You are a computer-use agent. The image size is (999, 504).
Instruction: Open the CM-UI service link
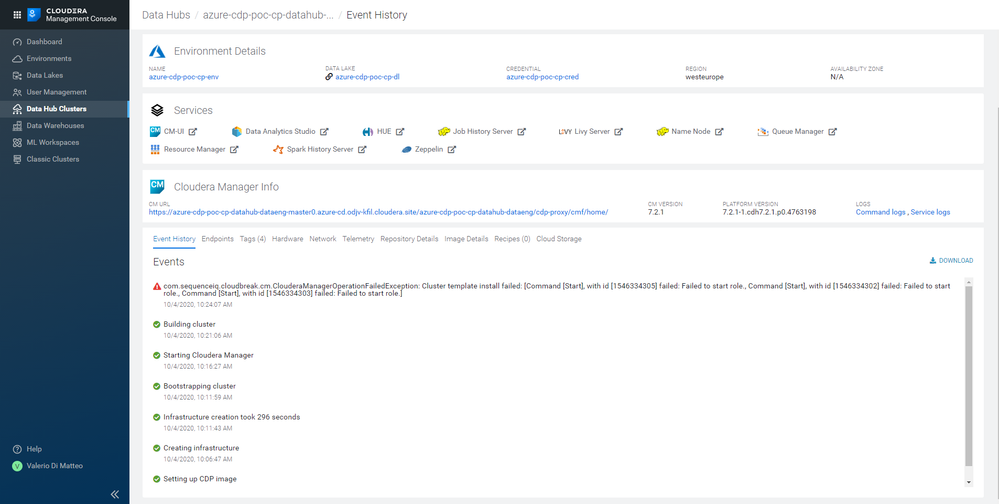(x=174, y=132)
